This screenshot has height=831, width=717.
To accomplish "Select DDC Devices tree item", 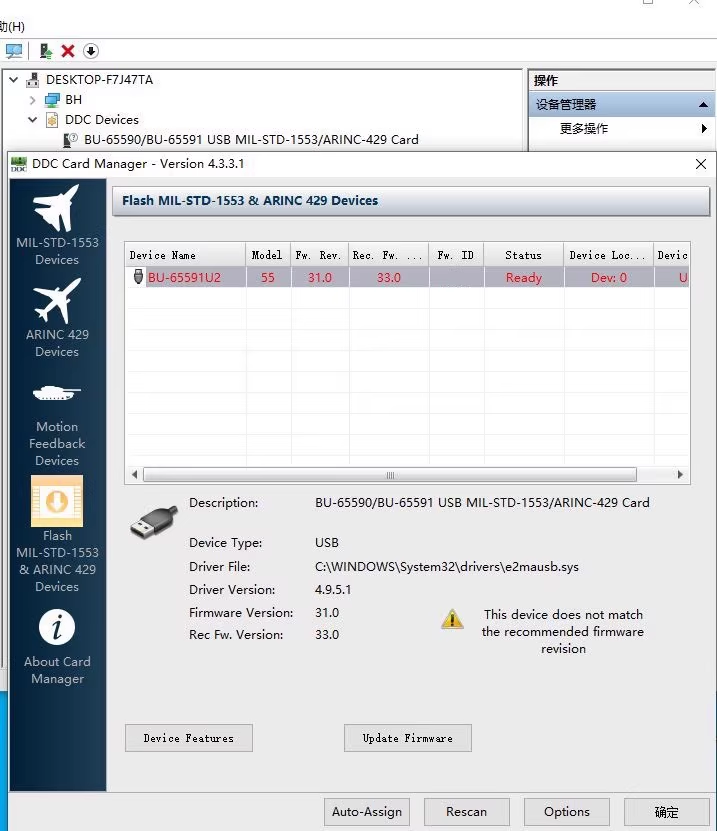I will point(102,120).
